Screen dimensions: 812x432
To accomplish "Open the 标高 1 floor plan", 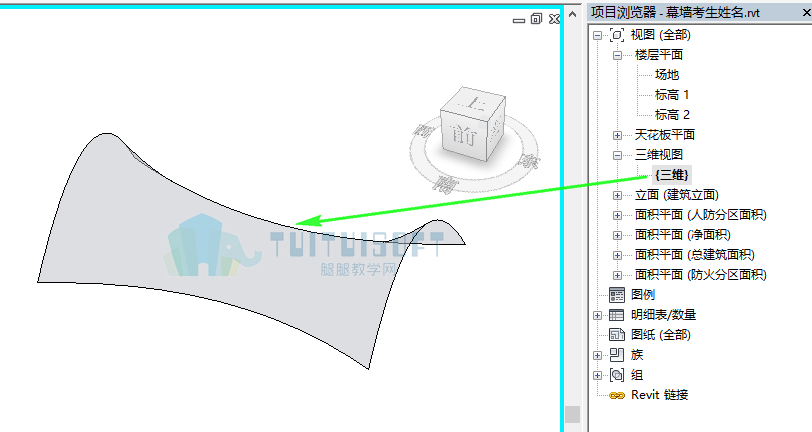I will point(672,95).
